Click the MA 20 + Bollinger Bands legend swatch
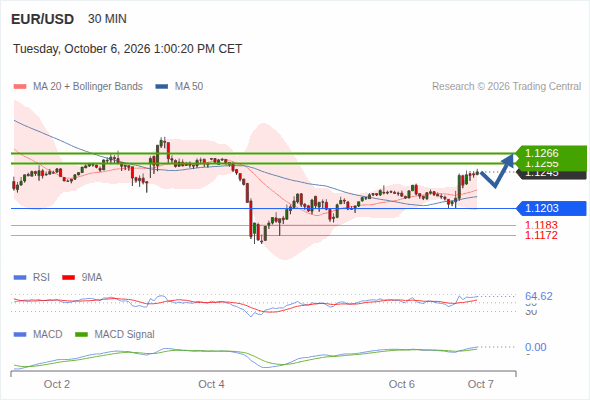This screenshot has width=590, height=400. 20,87
